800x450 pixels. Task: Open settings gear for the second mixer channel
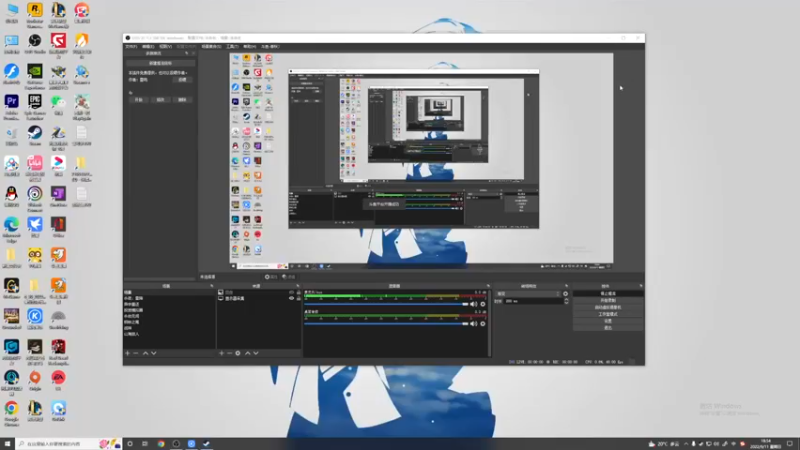coord(483,324)
